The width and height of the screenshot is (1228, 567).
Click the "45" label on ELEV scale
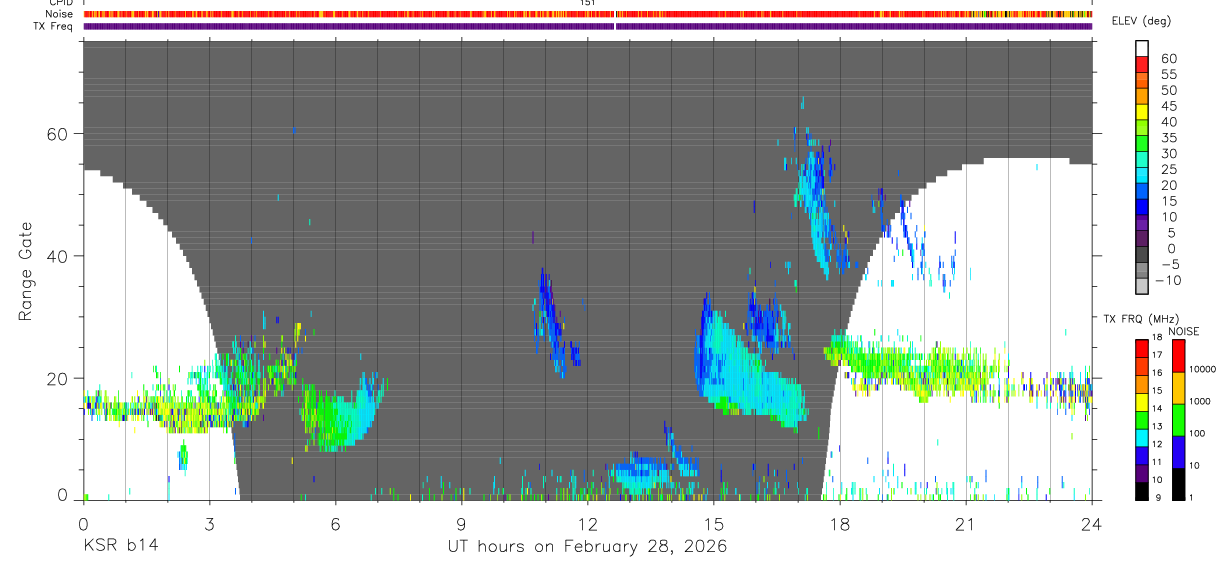point(1168,106)
